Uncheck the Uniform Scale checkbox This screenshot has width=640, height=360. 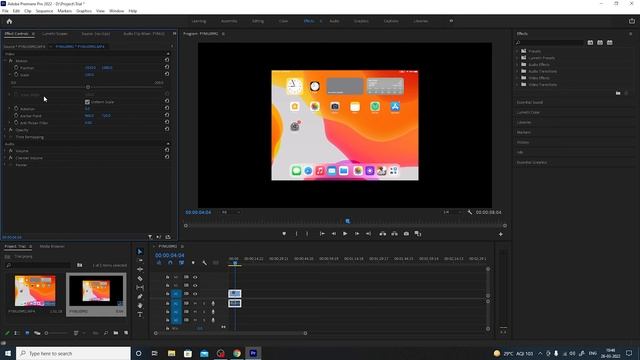click(x=87, y=102)
